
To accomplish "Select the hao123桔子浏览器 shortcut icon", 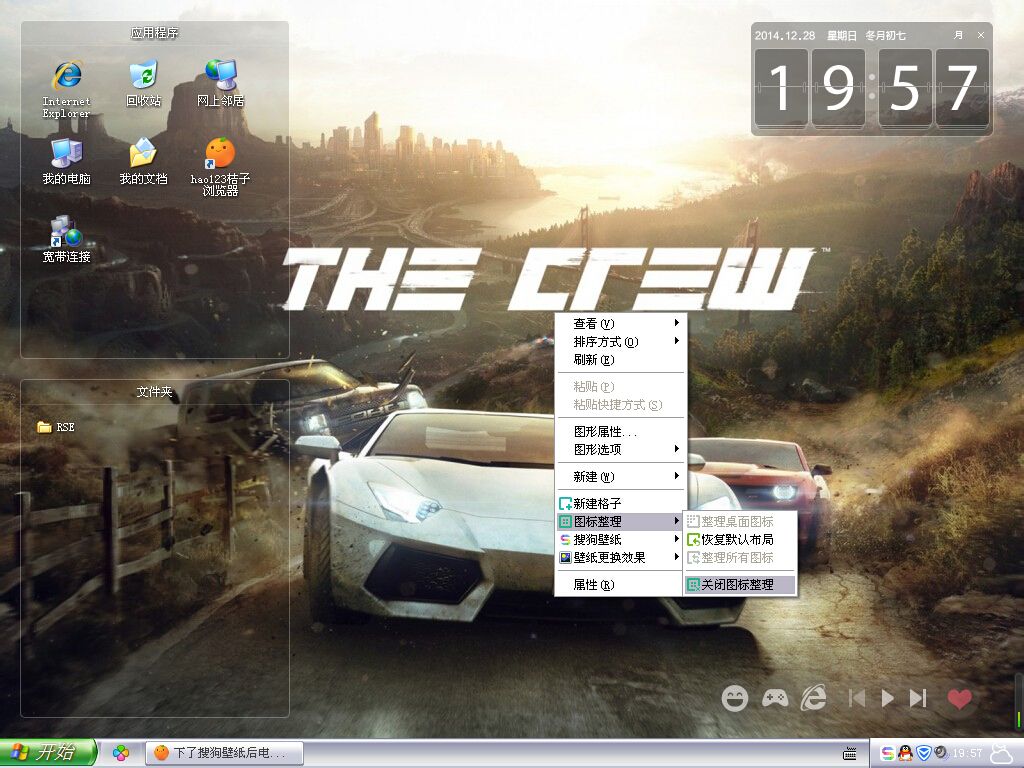I will 221,167.
